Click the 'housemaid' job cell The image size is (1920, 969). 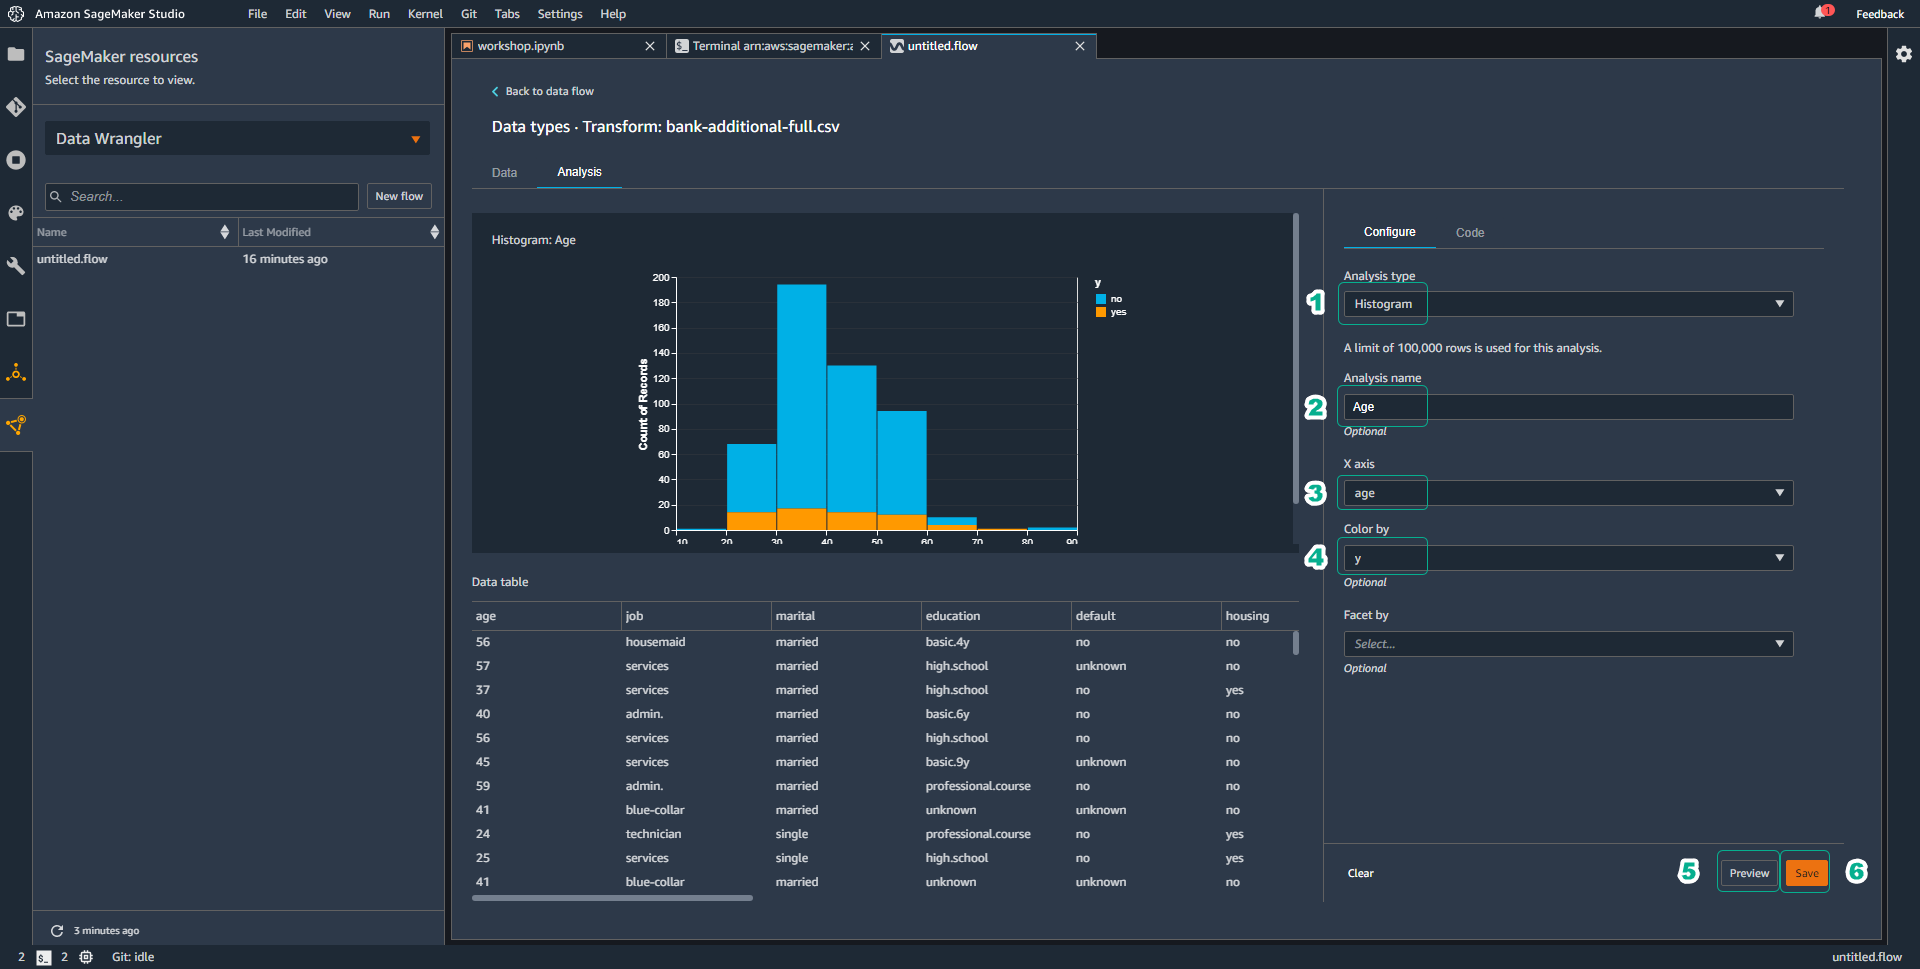[655, 642]
